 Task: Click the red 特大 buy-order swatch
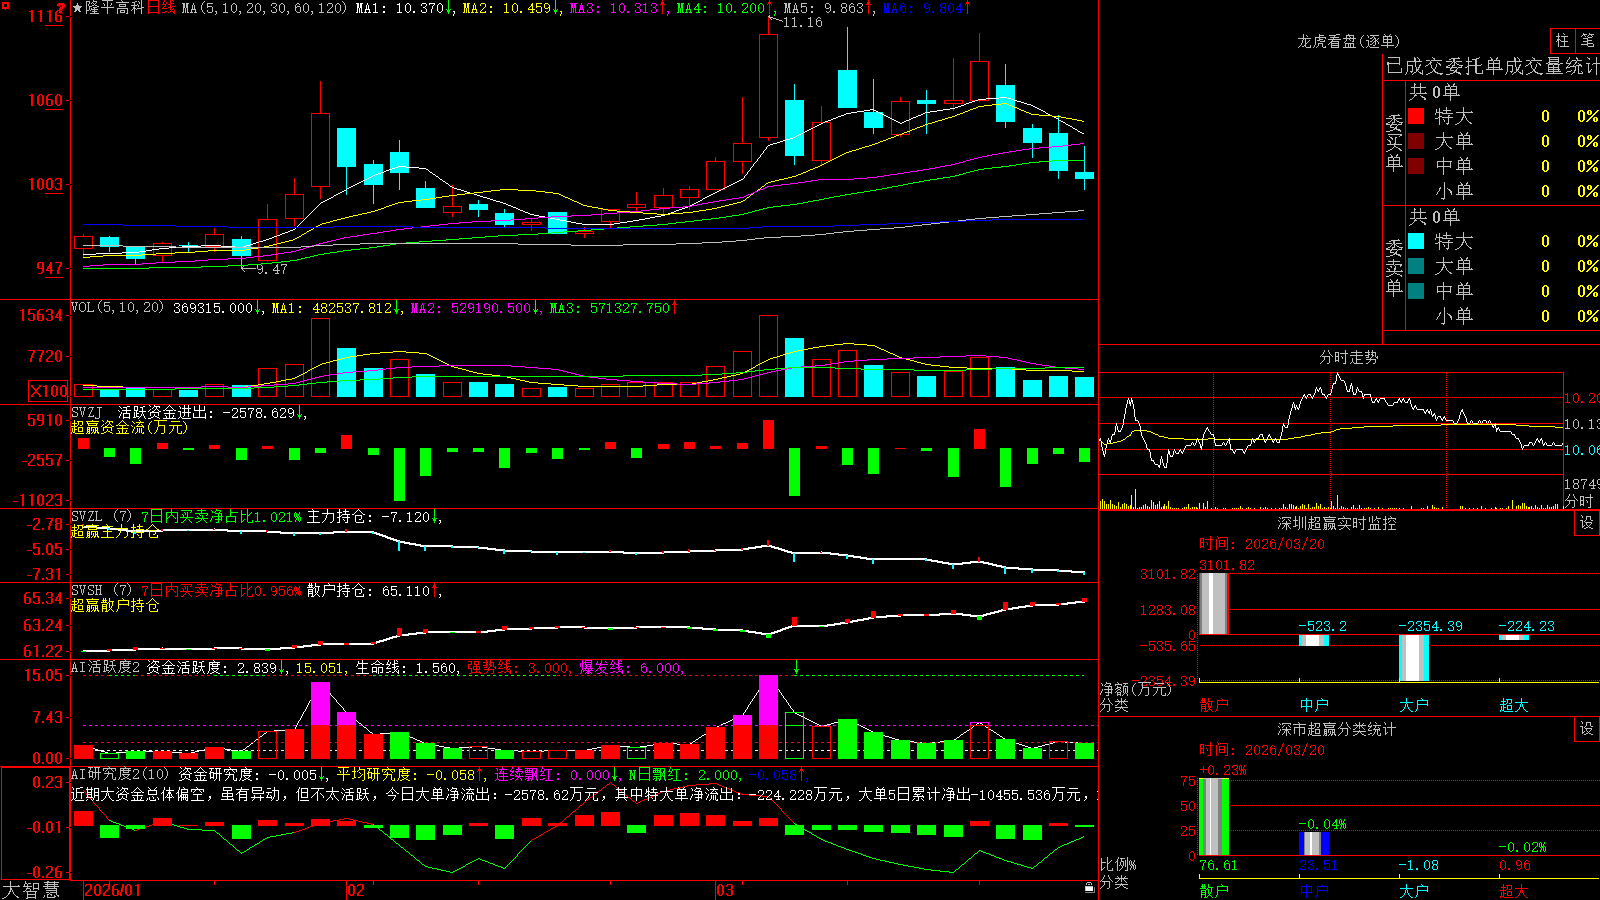click(x=1416, y=116)
